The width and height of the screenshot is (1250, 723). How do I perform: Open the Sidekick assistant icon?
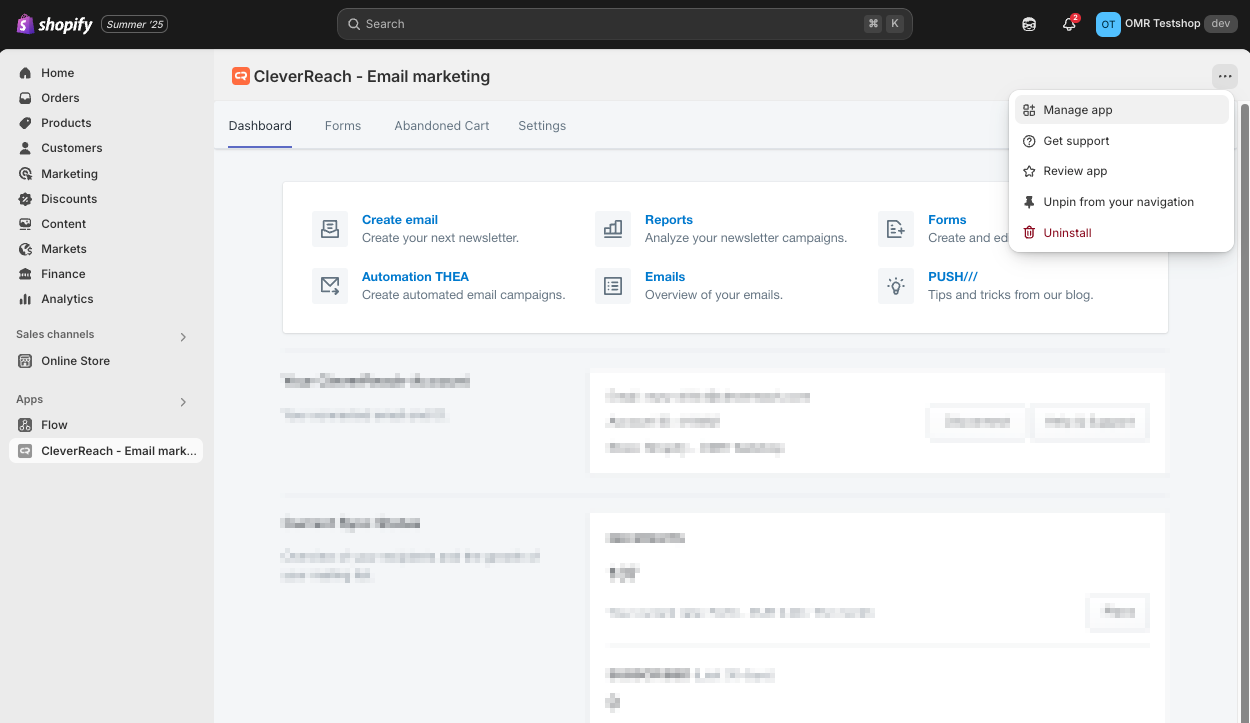click(1029, 24)
